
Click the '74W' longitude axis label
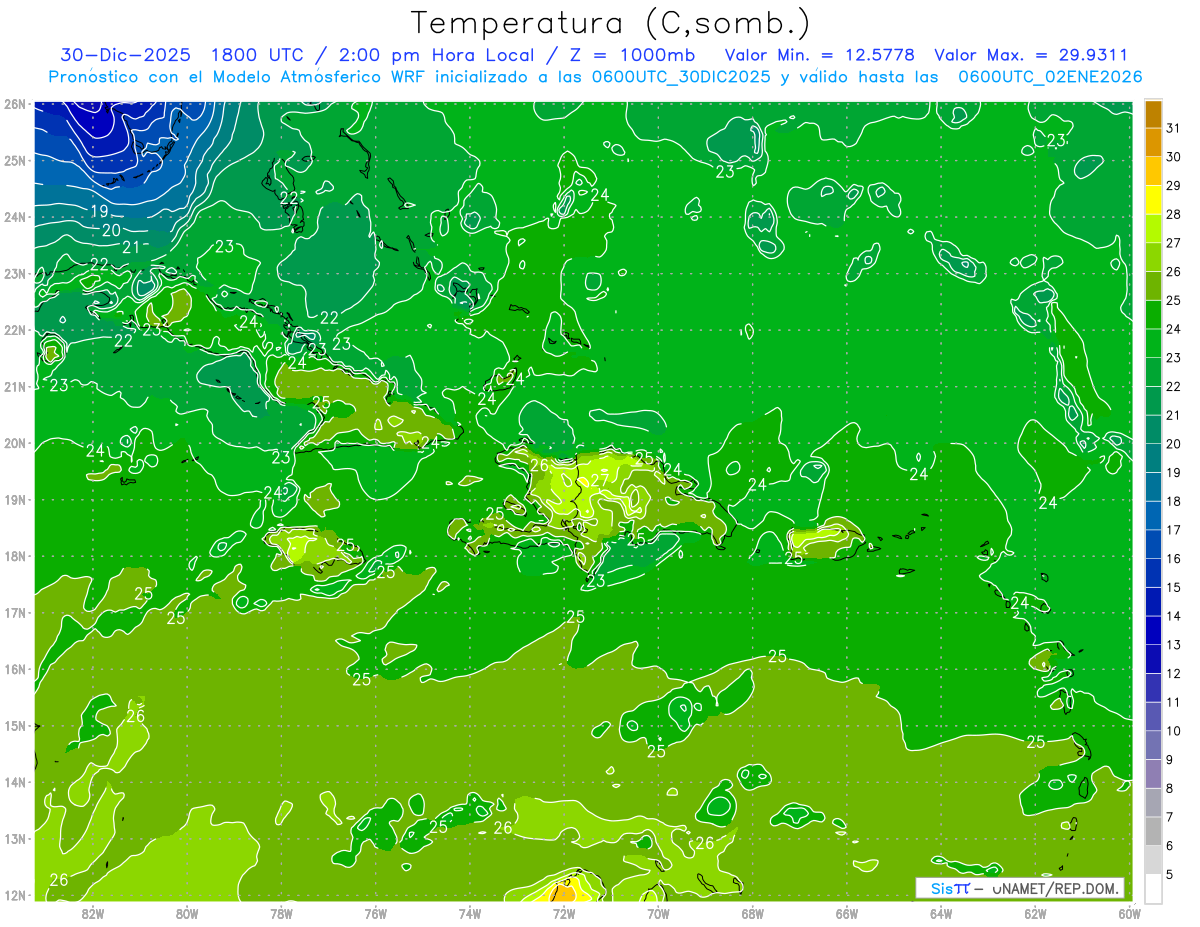coord(470,912)
